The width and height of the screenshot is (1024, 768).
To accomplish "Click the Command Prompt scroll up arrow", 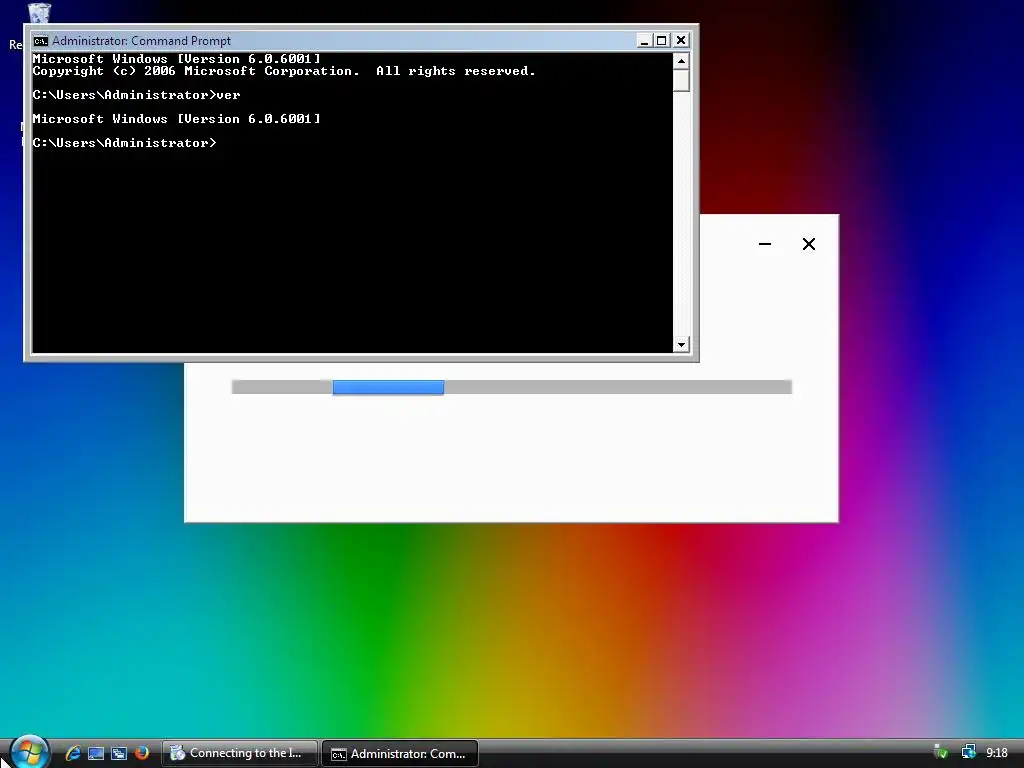I will (681, 61).
